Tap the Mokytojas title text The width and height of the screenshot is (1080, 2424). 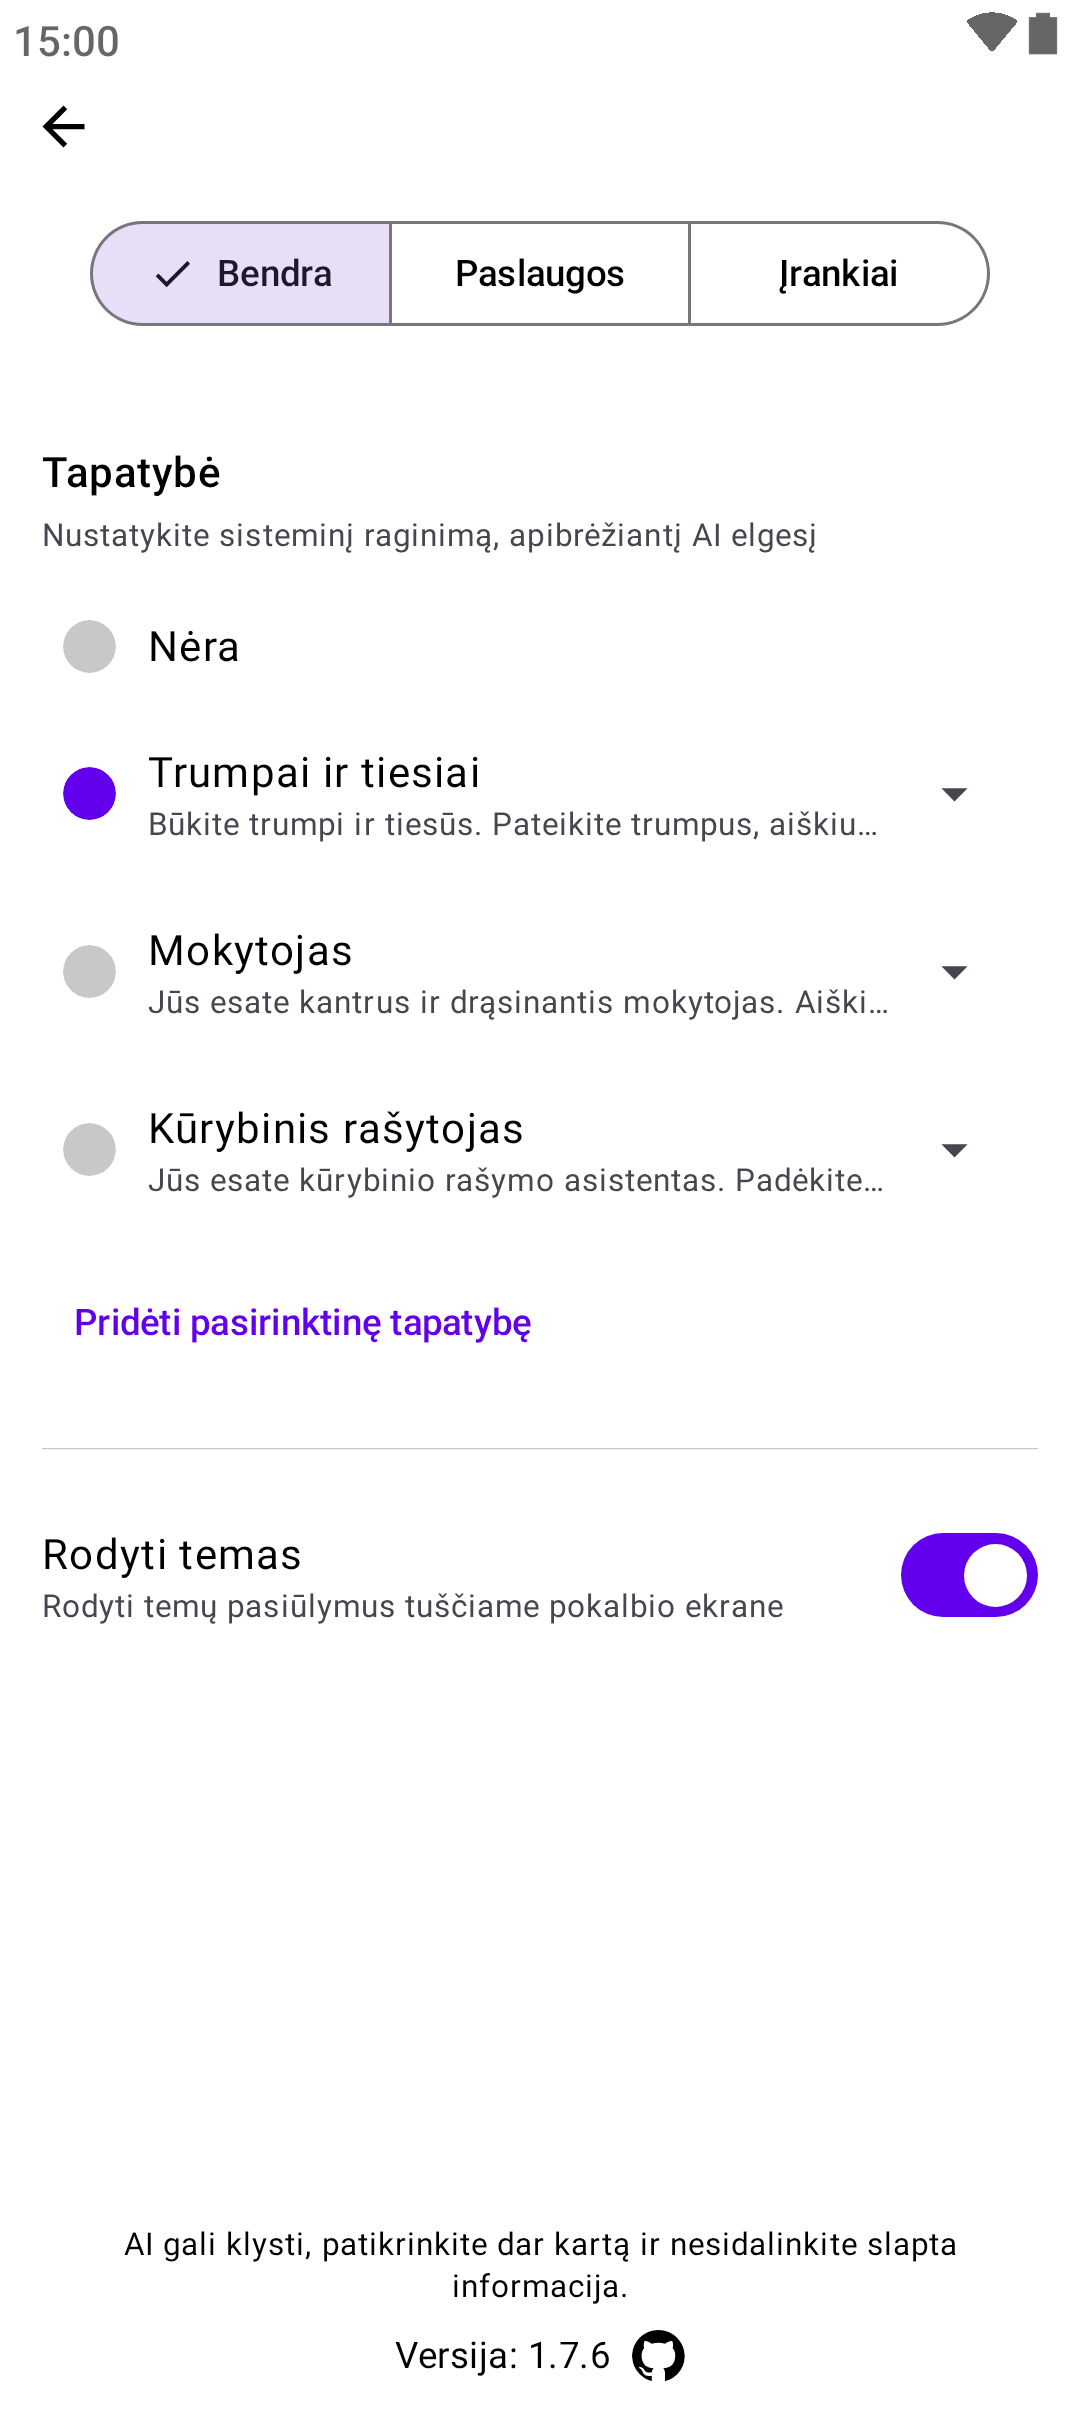click(x=251, y=951)
